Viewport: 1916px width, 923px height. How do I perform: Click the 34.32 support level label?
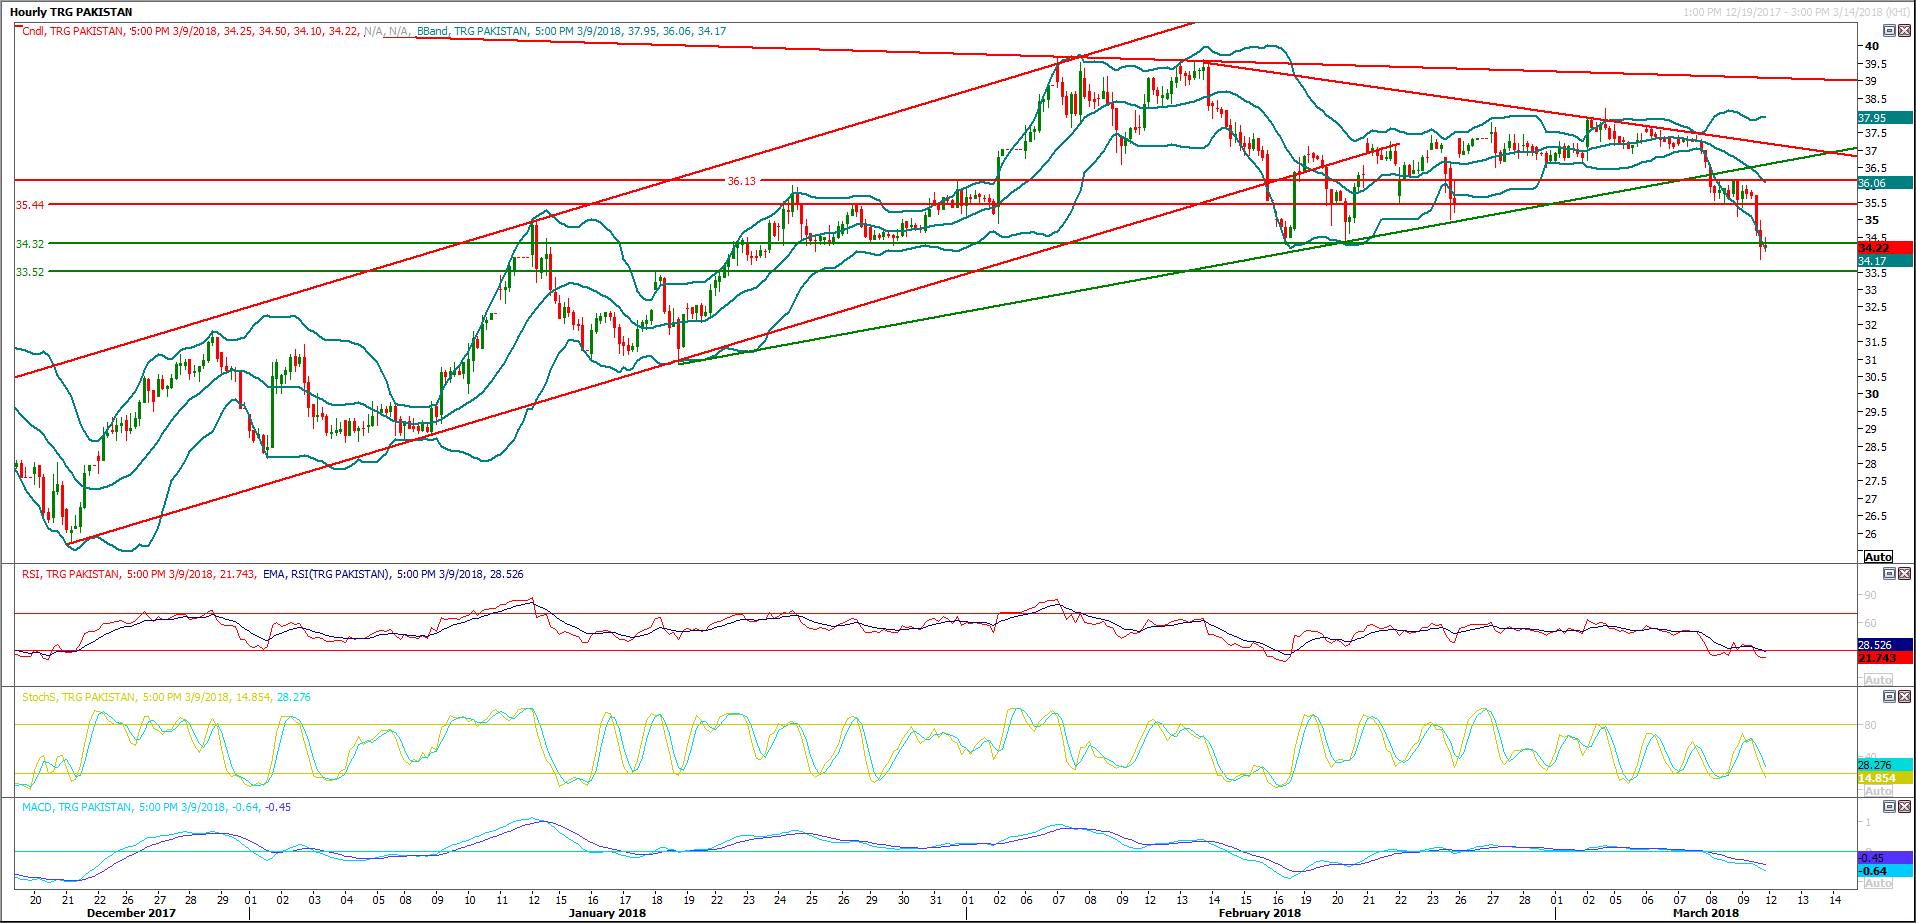click(x=30, y=244)
